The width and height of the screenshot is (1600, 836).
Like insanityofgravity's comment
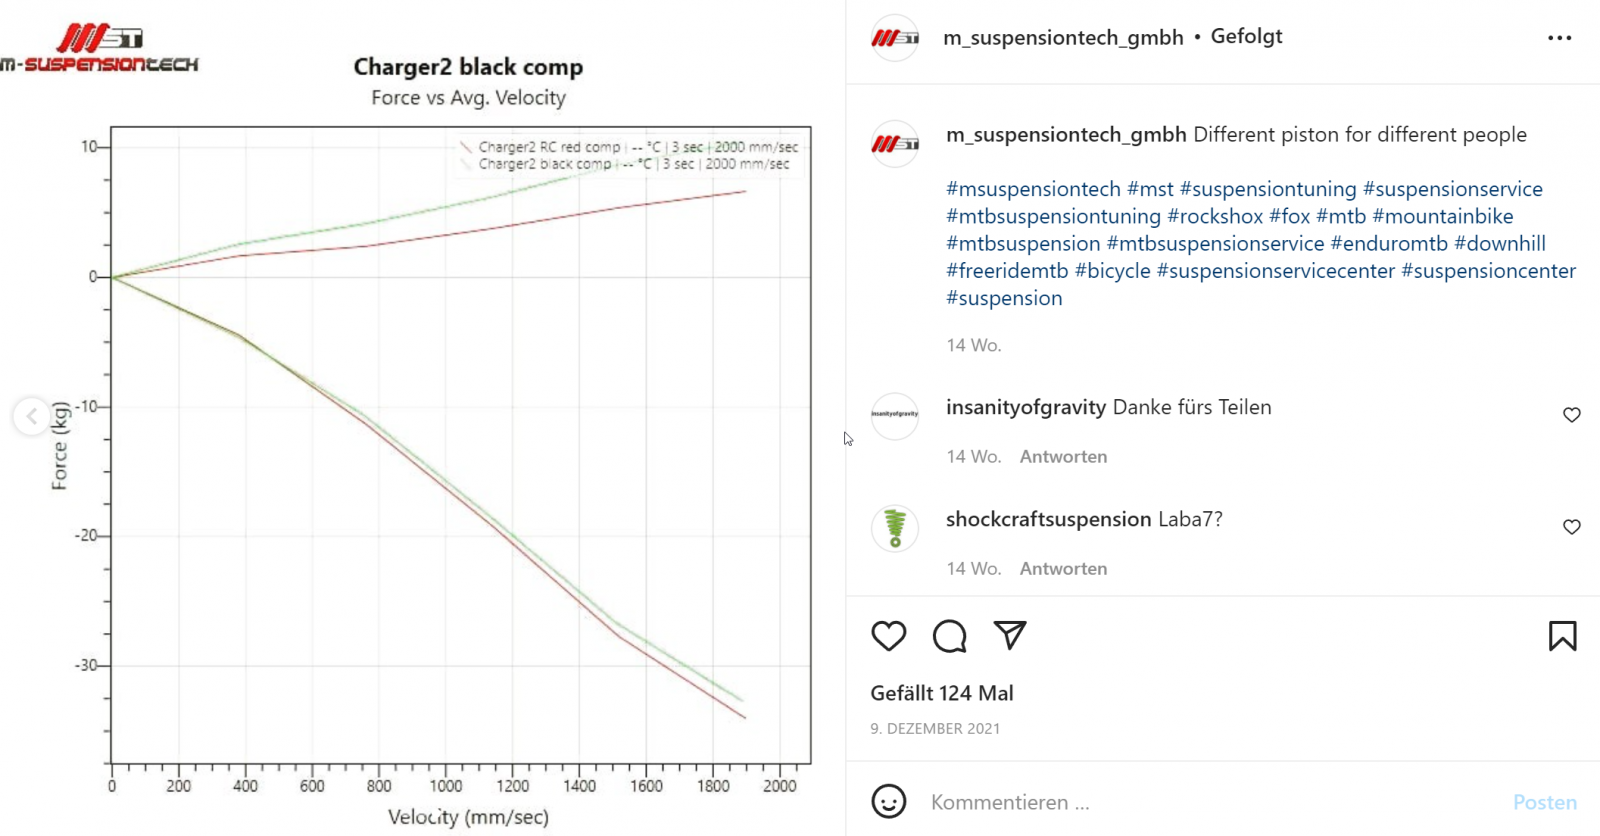click(x=1571, y=415)
